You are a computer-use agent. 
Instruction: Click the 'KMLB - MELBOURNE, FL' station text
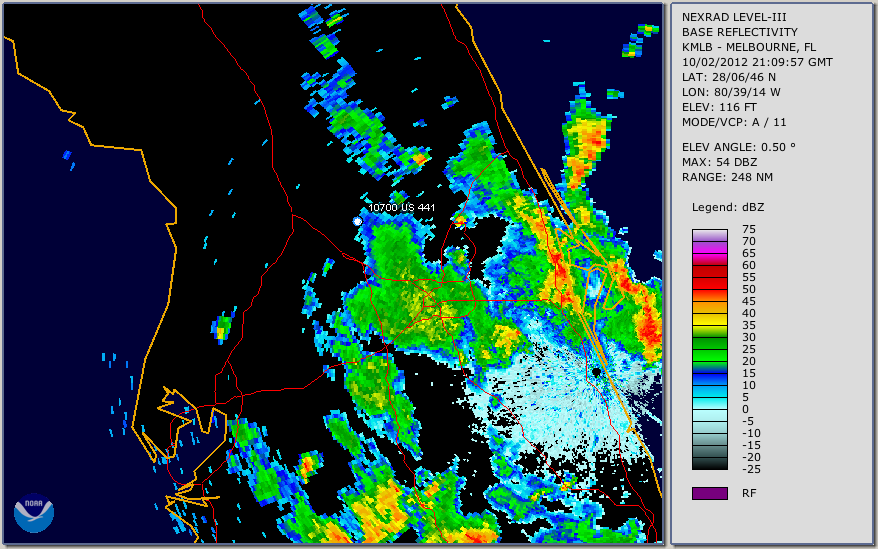tap(749, 47)
